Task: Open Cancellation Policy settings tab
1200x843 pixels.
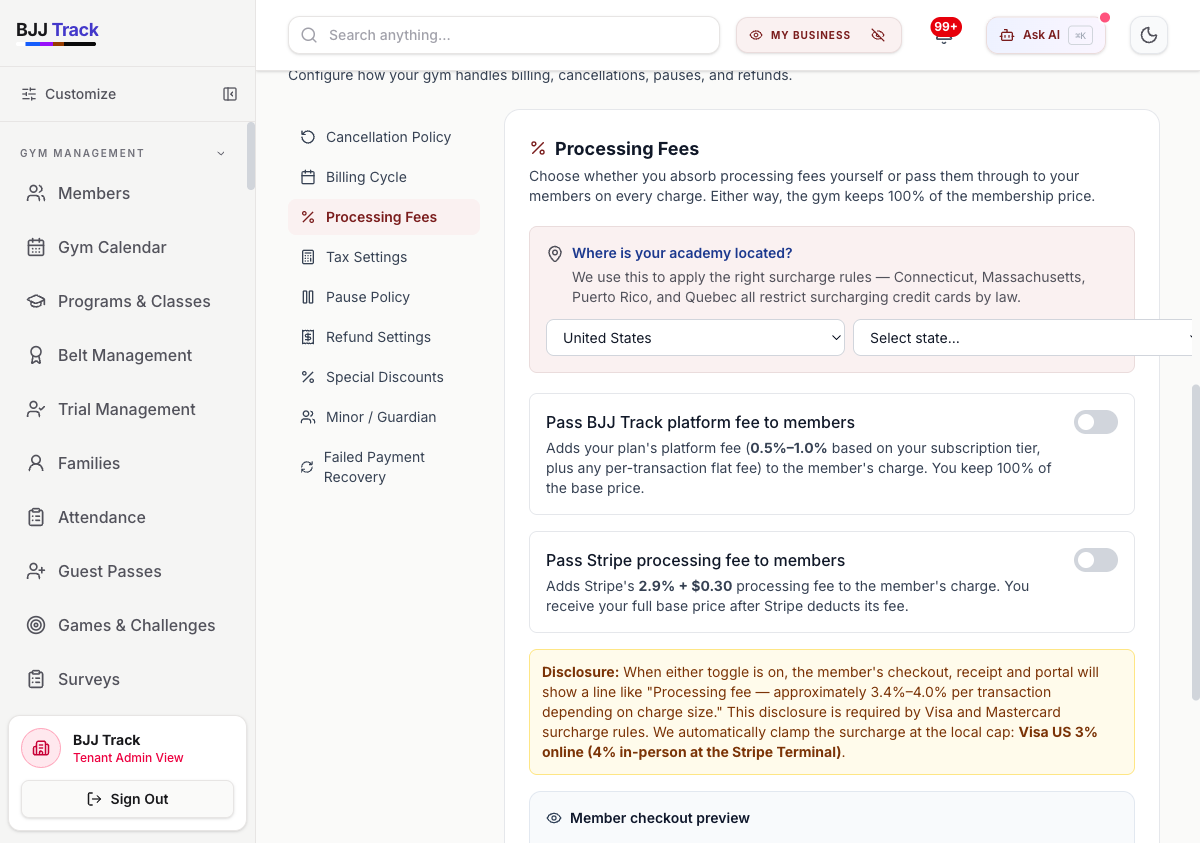Action: (384, 137)
